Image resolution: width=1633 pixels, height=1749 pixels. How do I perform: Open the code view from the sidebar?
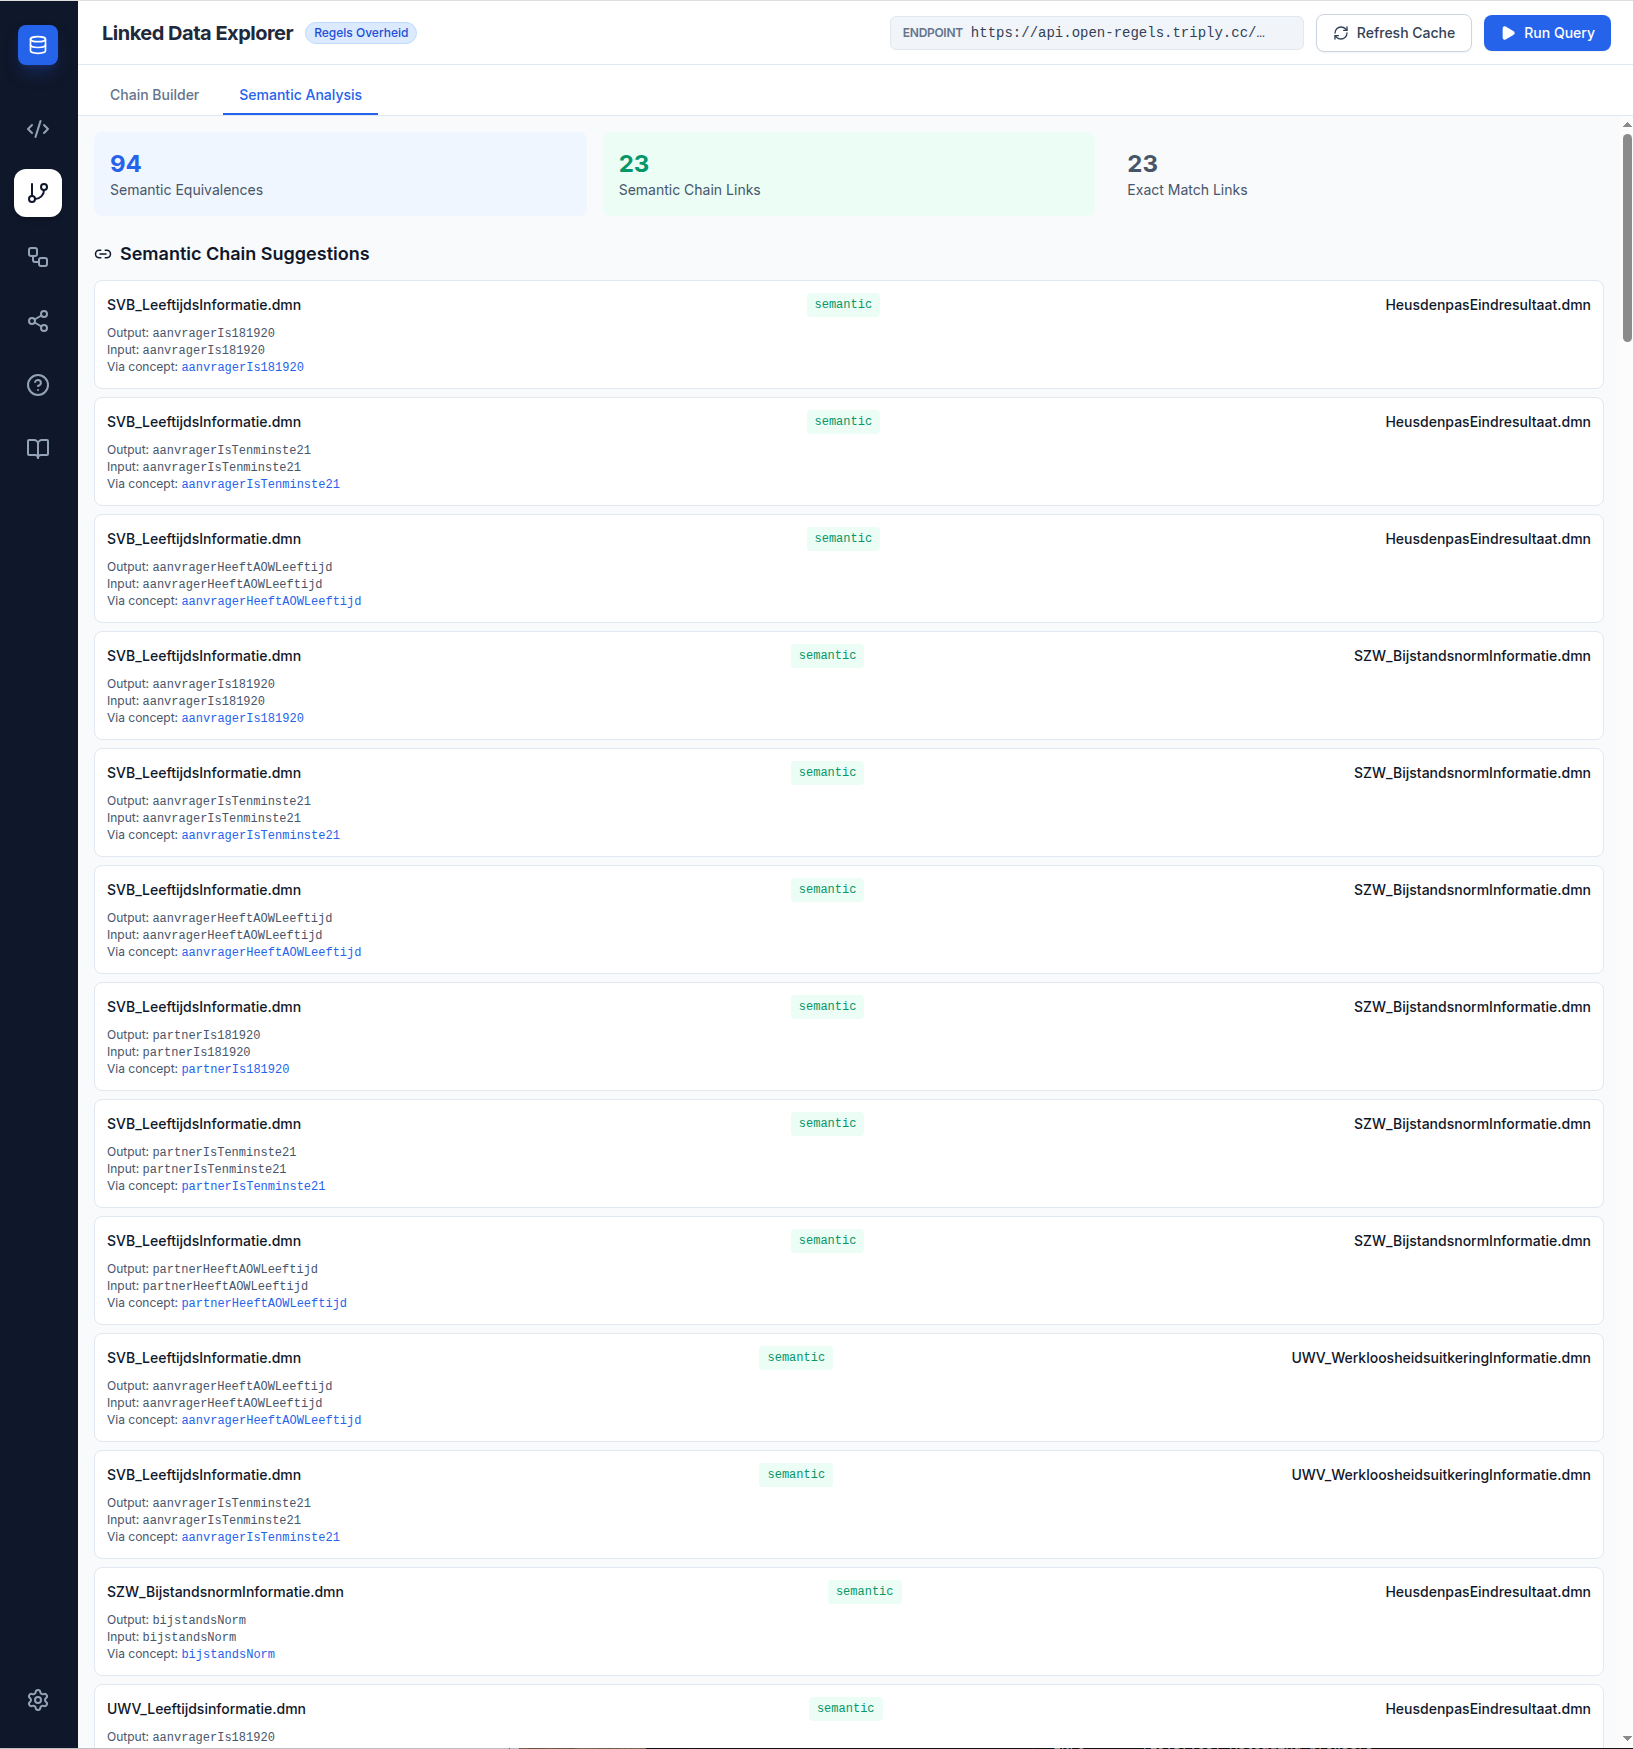pos(37,128)
